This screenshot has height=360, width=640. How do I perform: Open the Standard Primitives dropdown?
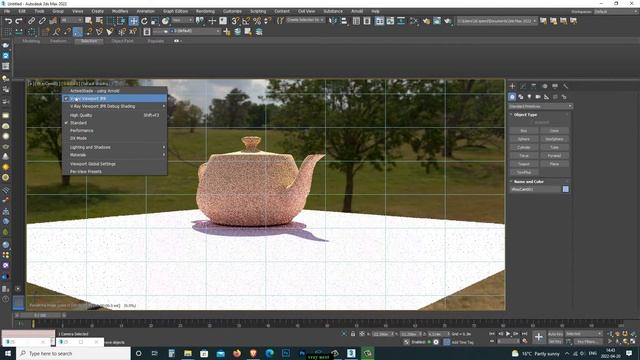[540, 106]
